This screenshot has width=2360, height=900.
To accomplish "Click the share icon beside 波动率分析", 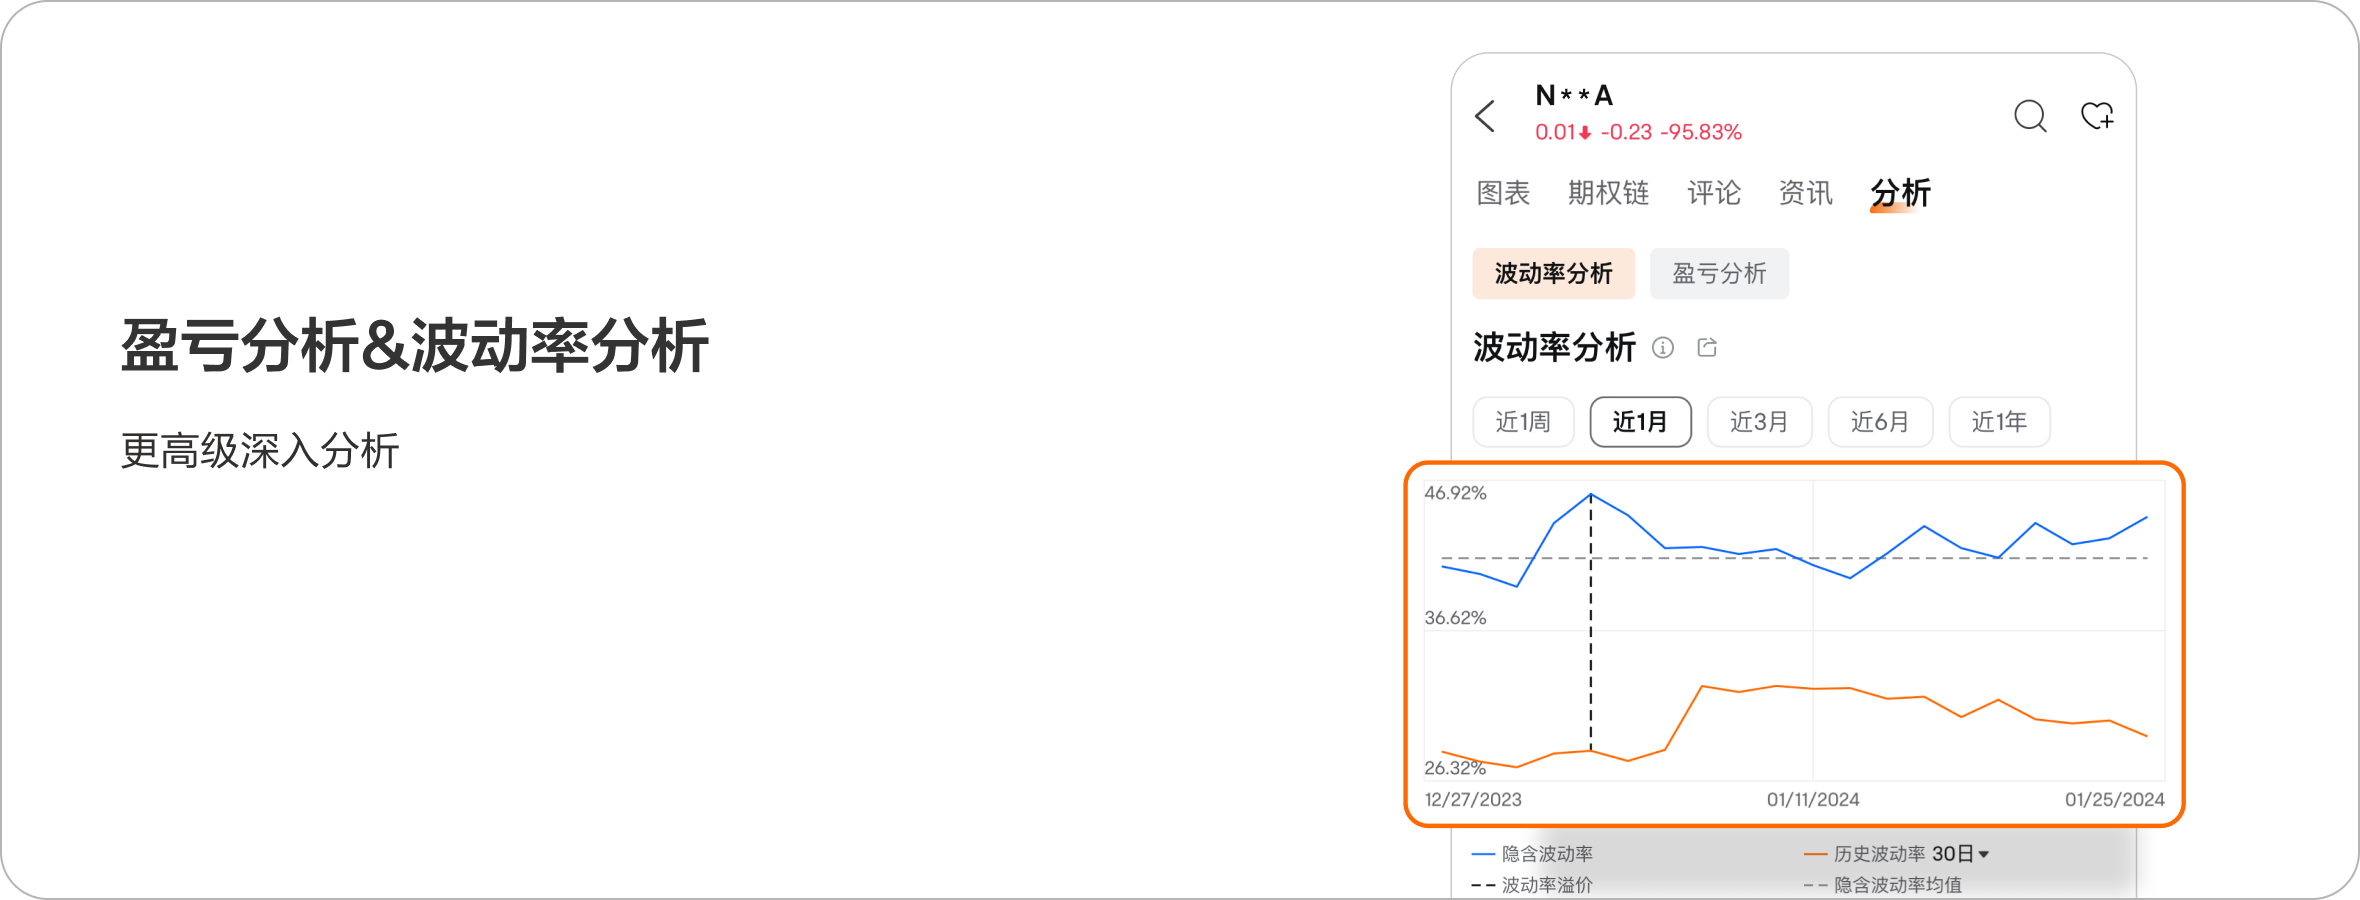I will 1707,347.
